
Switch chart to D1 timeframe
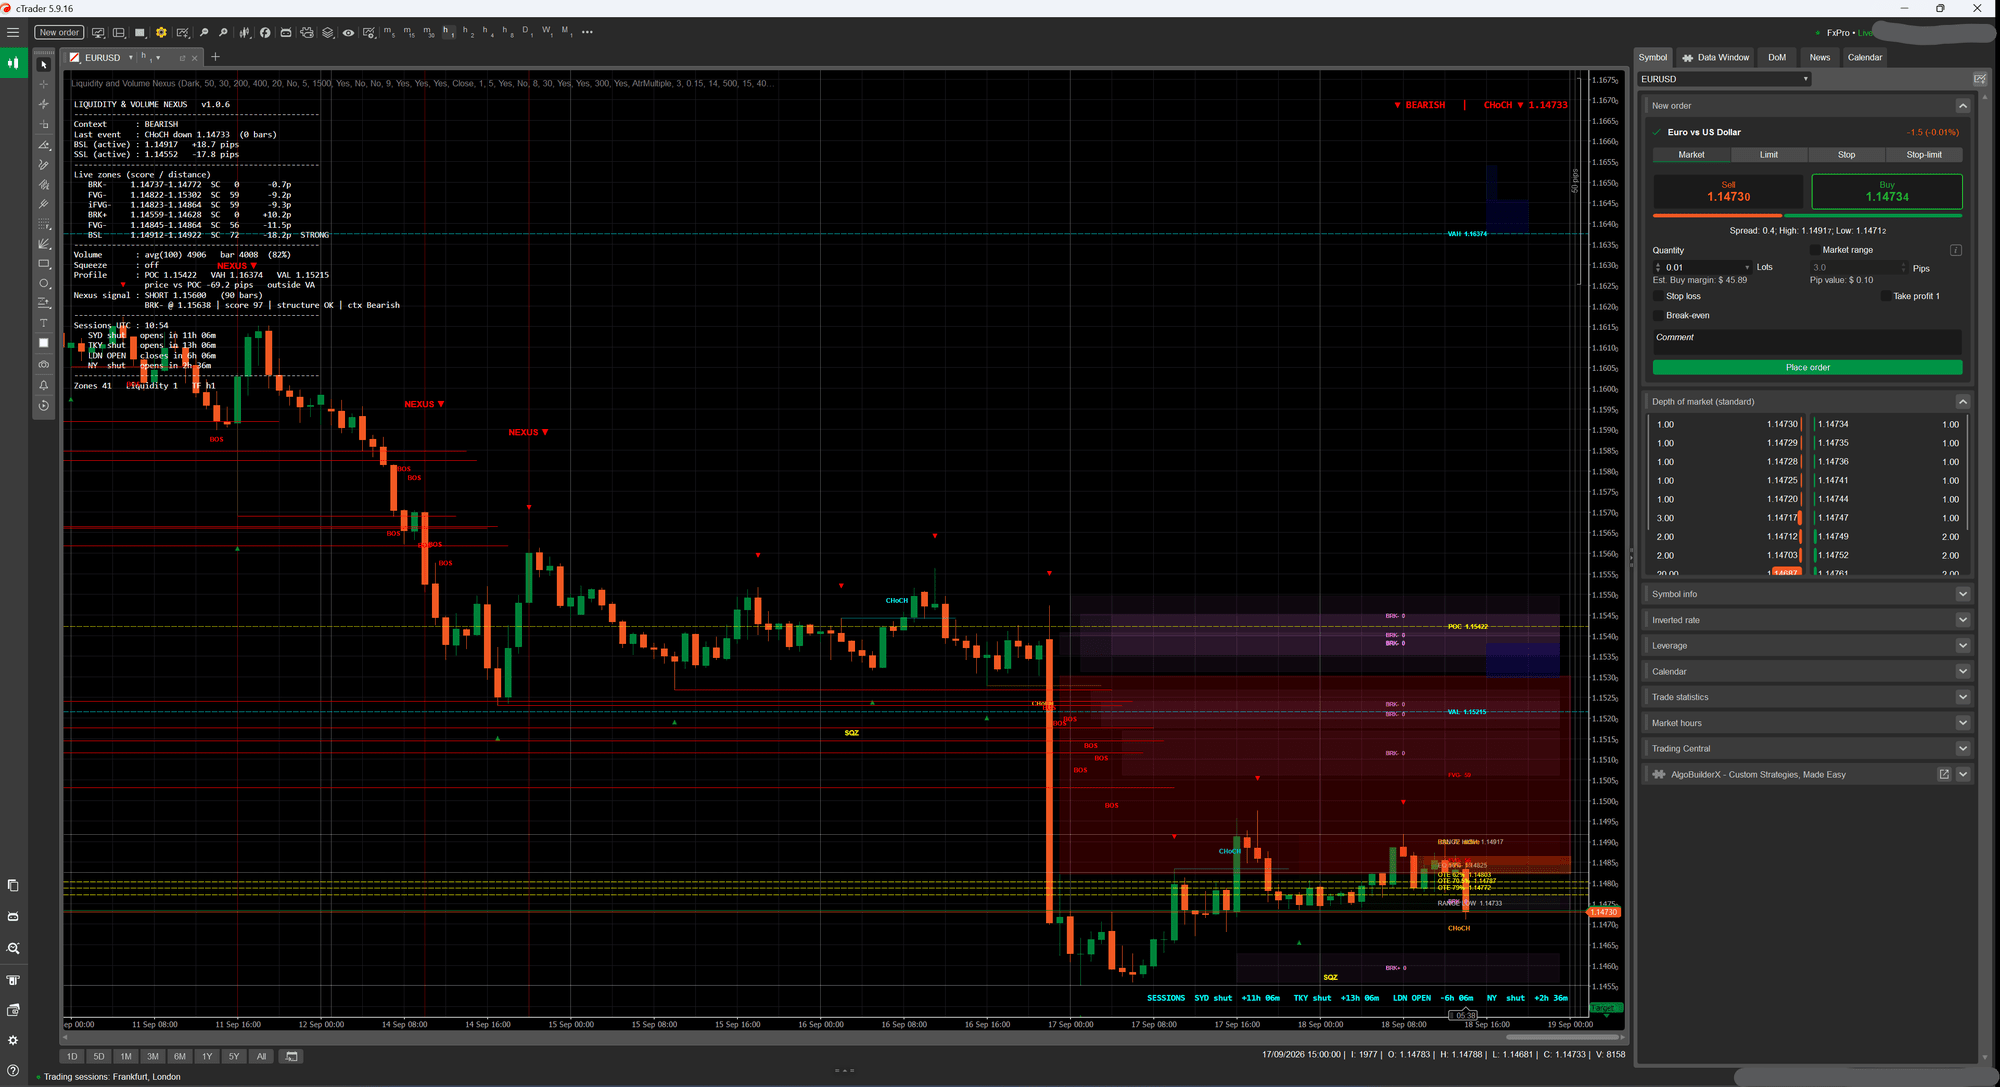point(527,32)
